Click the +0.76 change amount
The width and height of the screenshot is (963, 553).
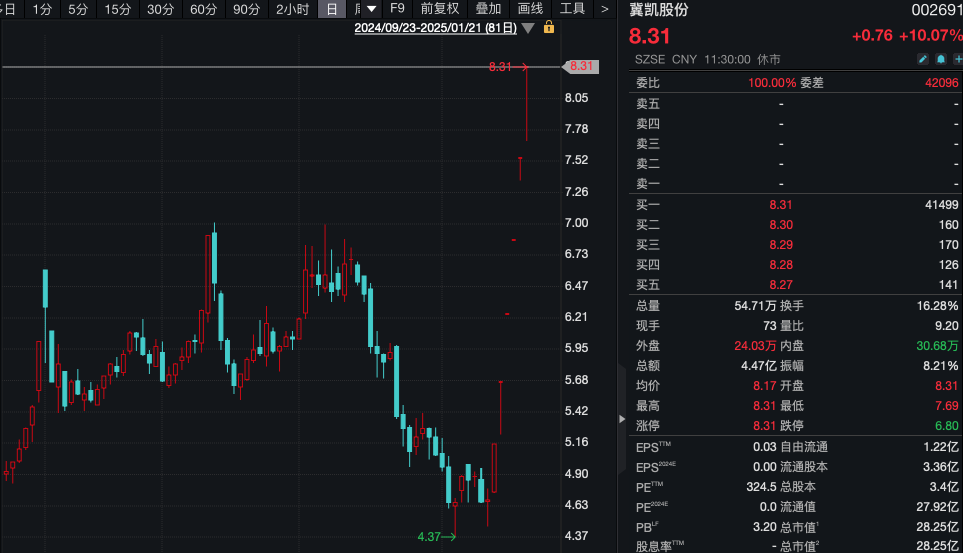coord(872,36)
